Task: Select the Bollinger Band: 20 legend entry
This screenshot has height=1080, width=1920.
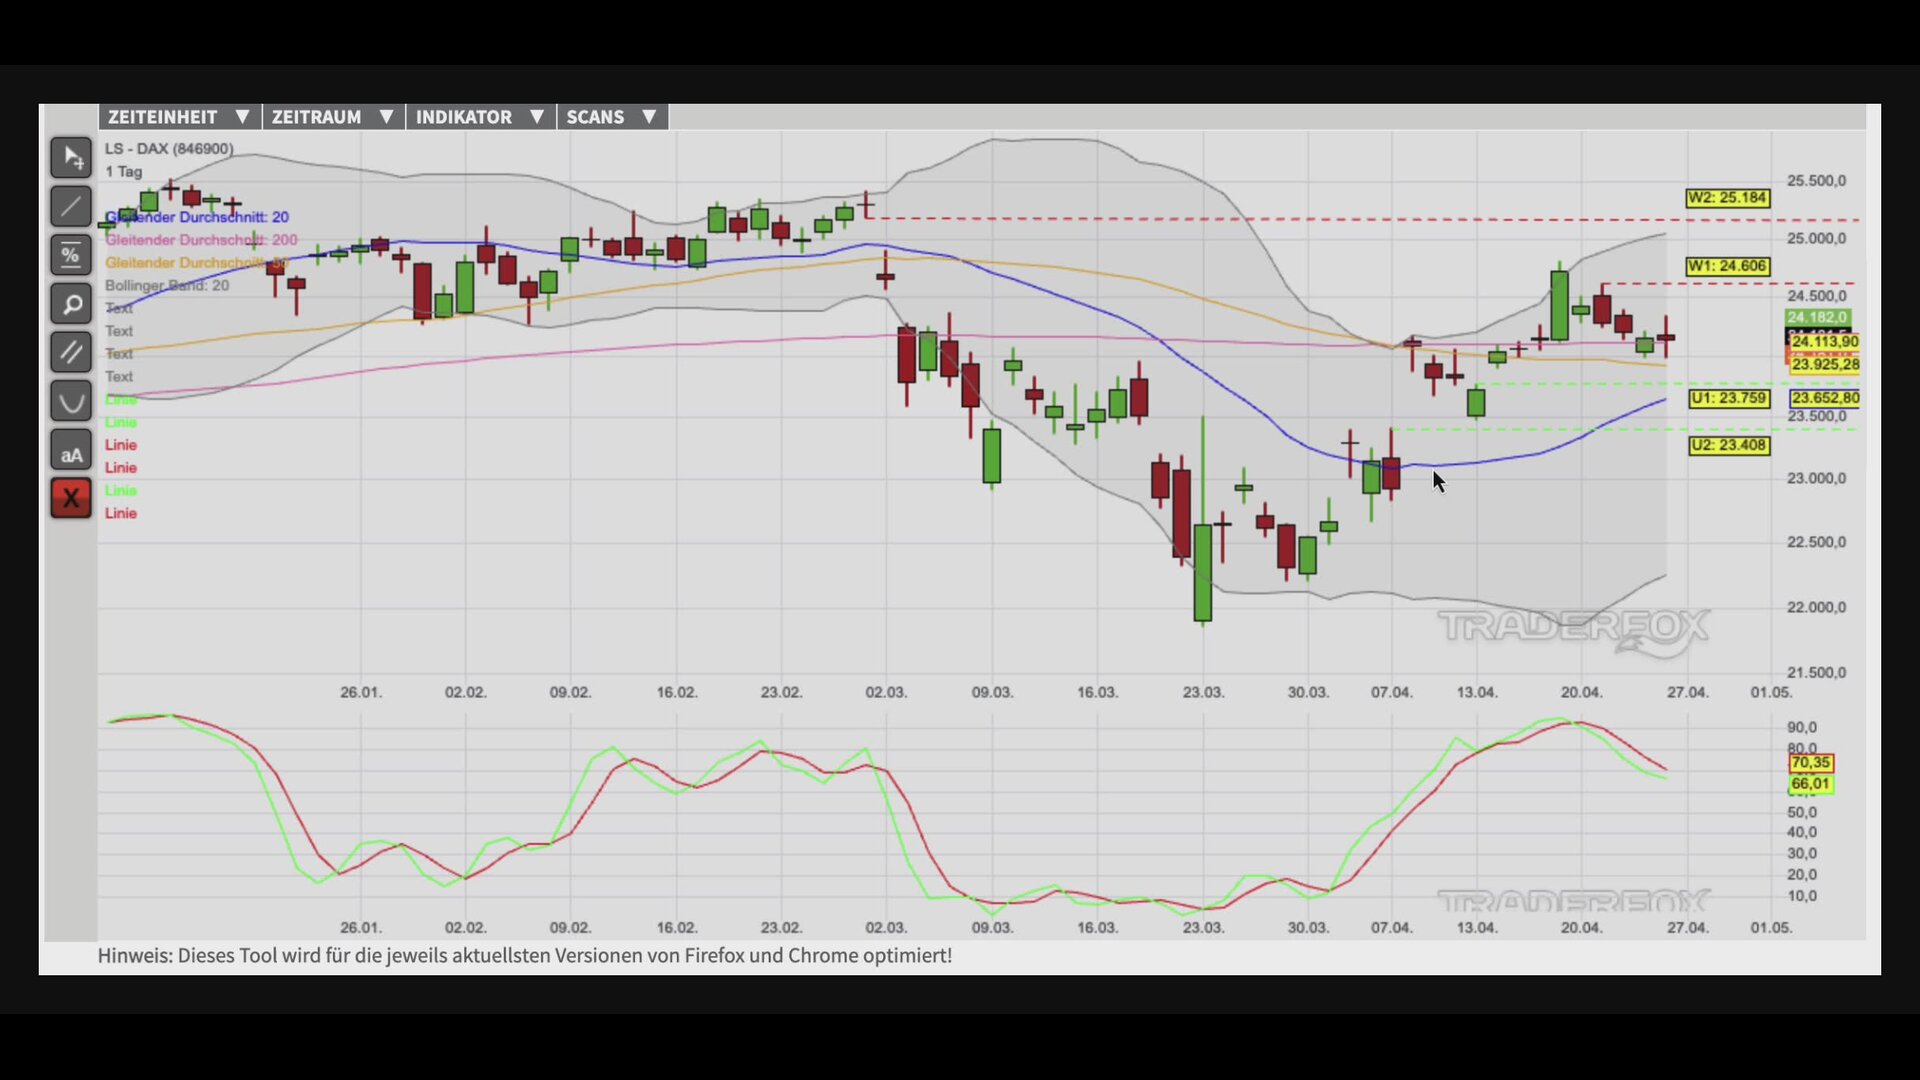Action: tap(167, 285)
